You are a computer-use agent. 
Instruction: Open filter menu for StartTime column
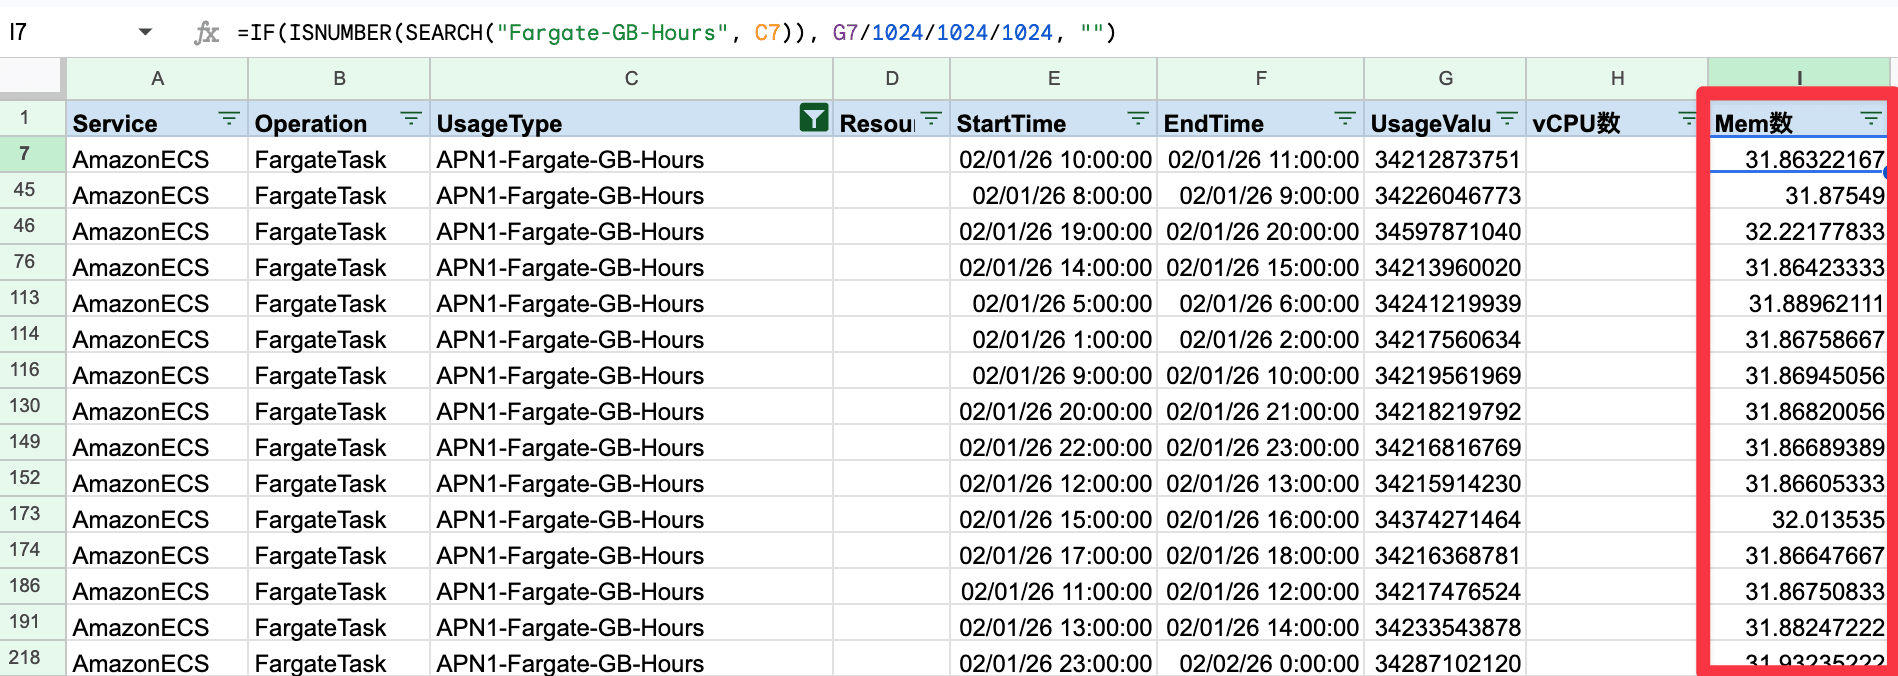1137,119
